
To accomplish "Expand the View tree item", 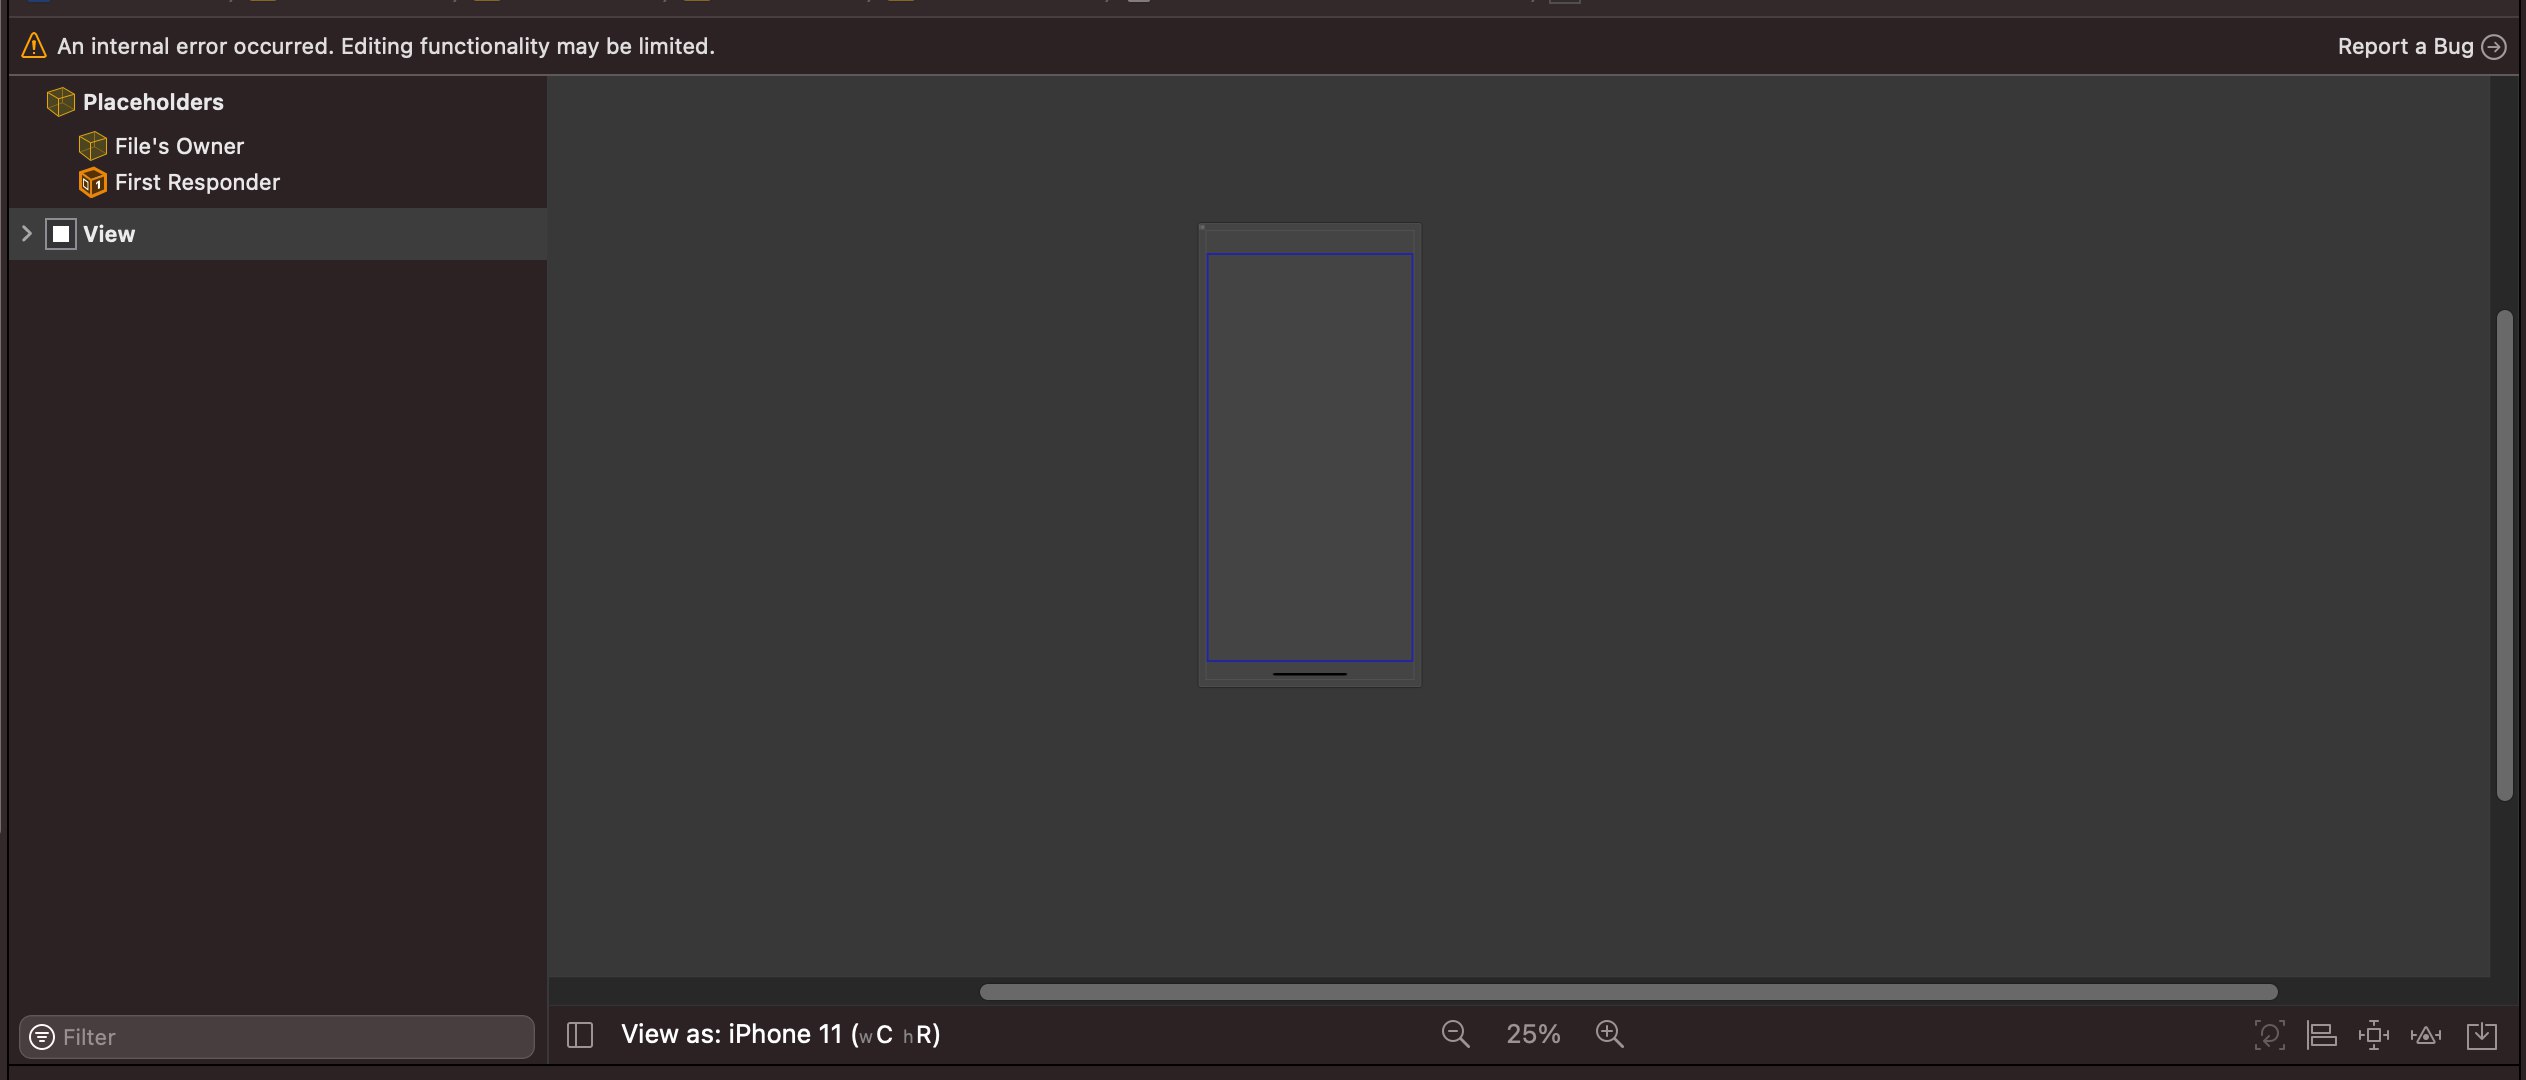I will 27,234.
